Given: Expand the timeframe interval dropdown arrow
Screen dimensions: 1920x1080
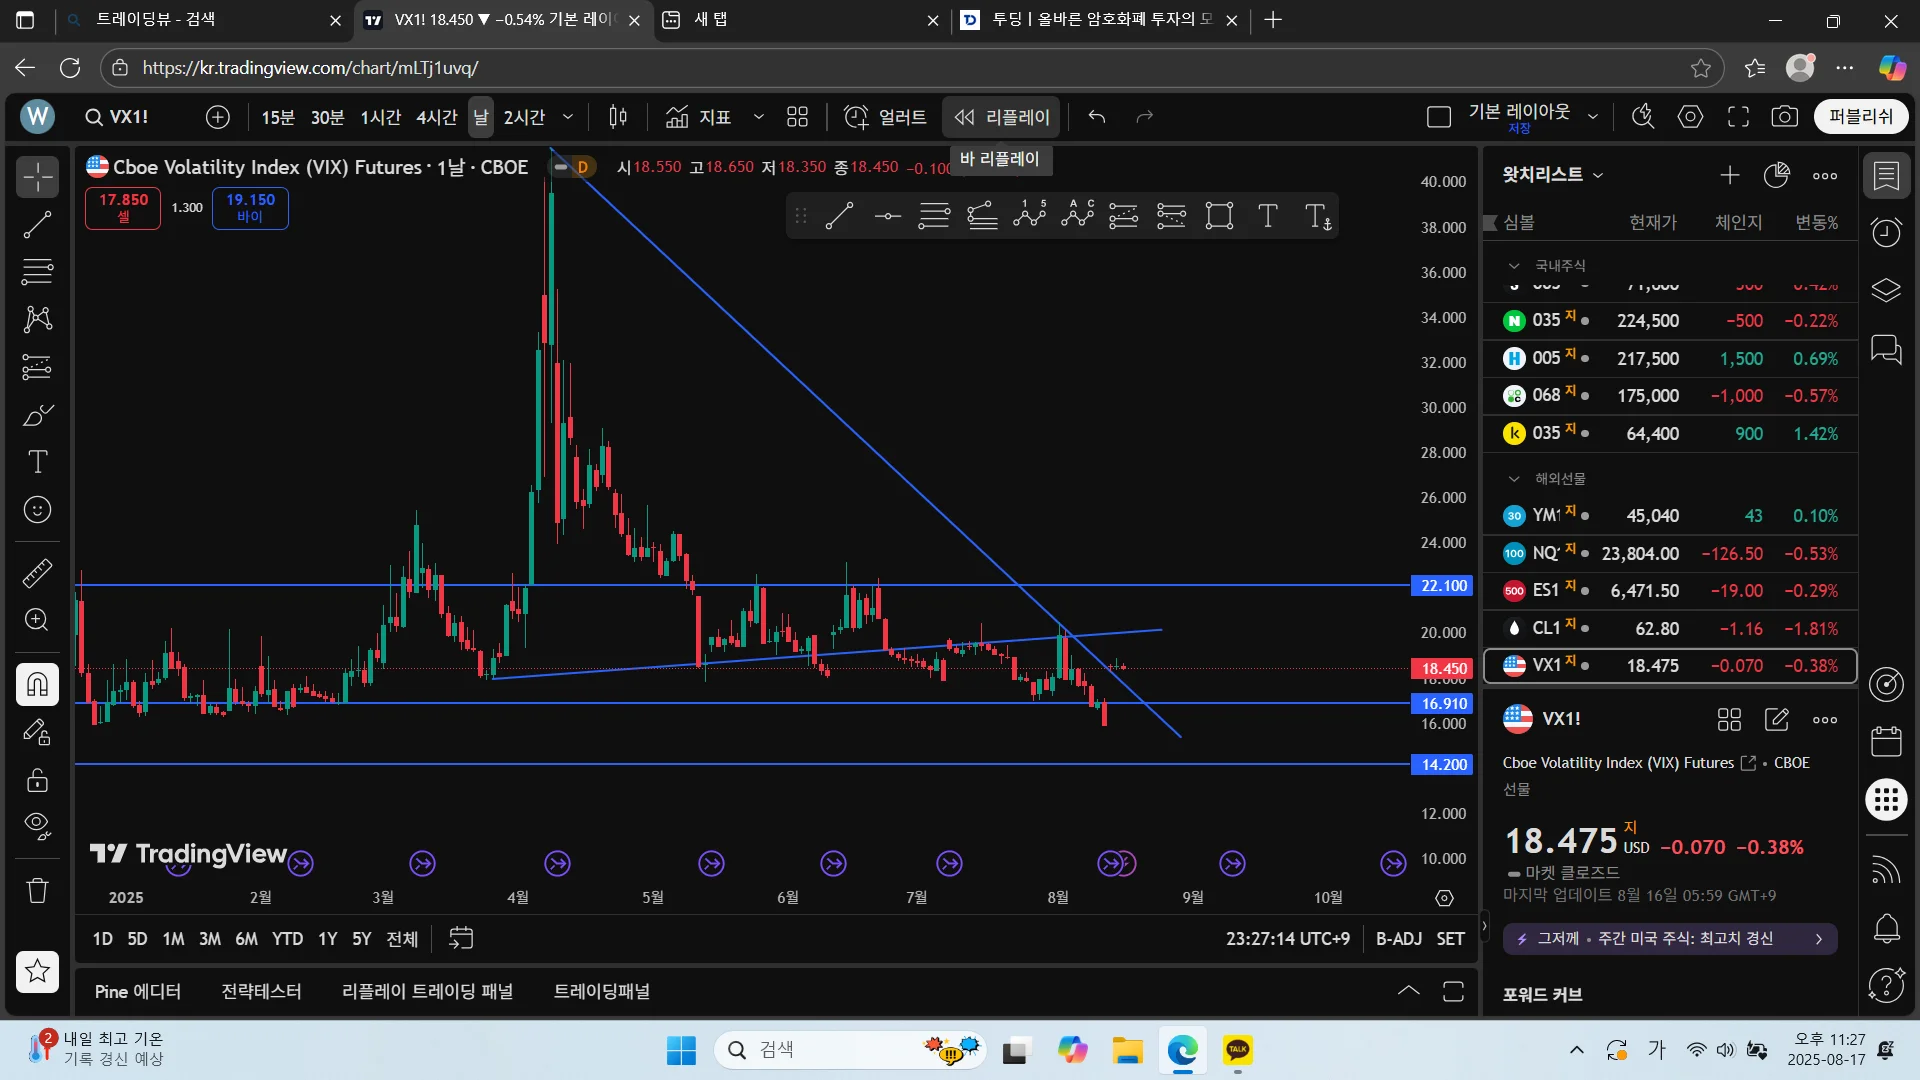Looking at the screenshot, I should (x=568, y=117).
